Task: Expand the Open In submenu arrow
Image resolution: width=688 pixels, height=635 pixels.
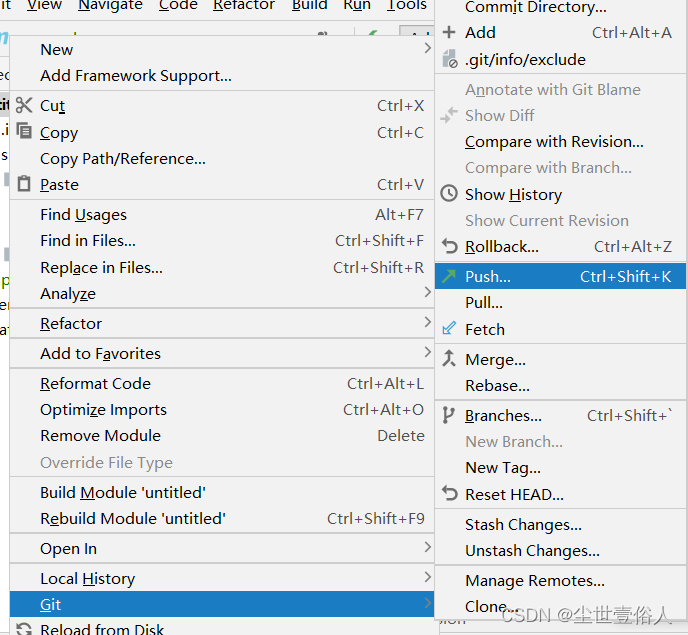Action: [x=427, y=547]
